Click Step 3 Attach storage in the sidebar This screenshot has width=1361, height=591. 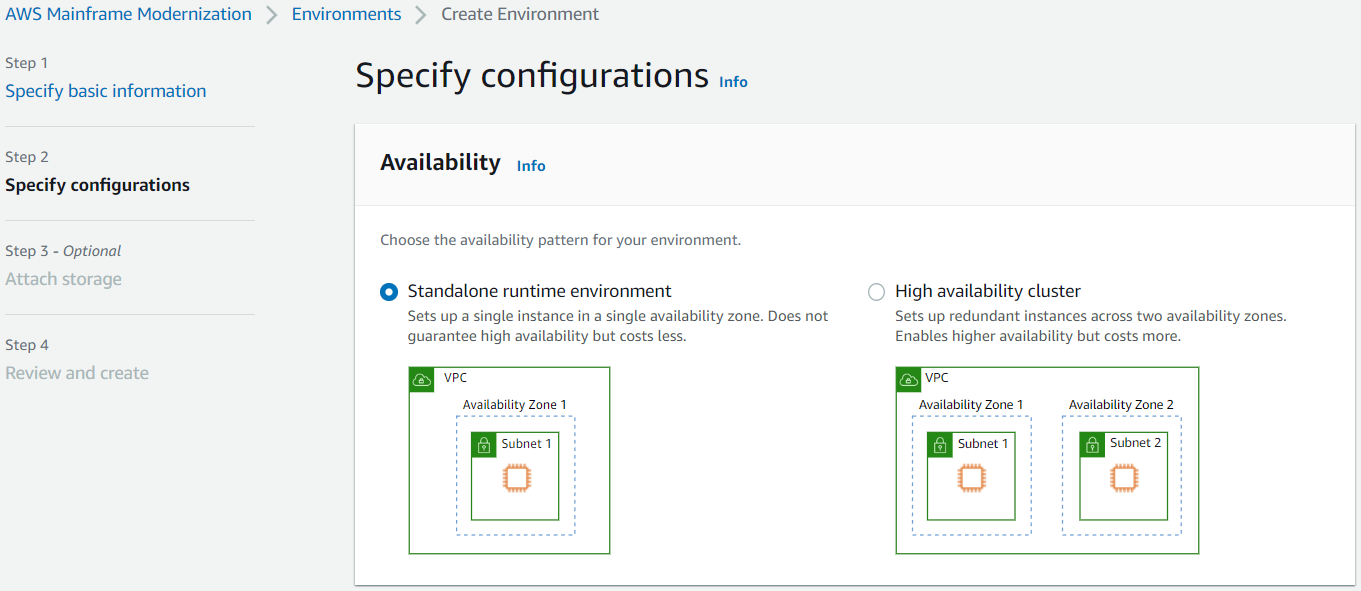[63, 279]
